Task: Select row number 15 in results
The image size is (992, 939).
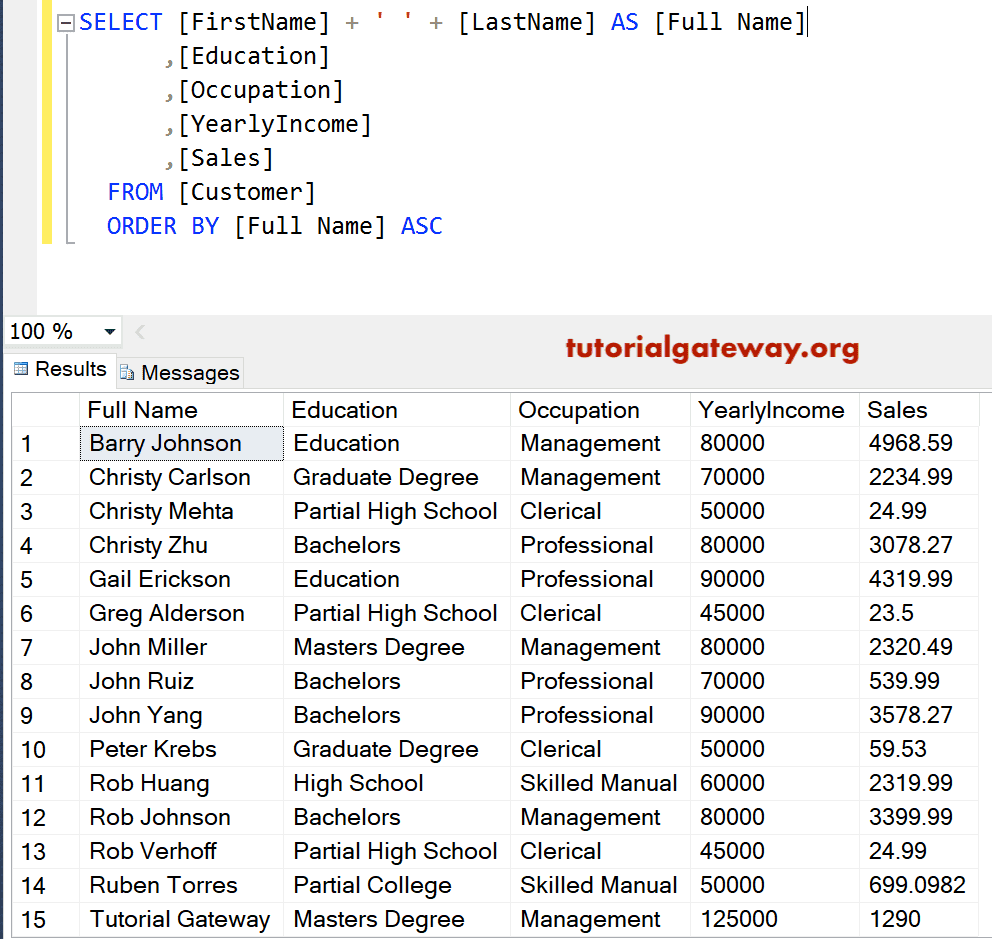Action: (x=44, y=919)
